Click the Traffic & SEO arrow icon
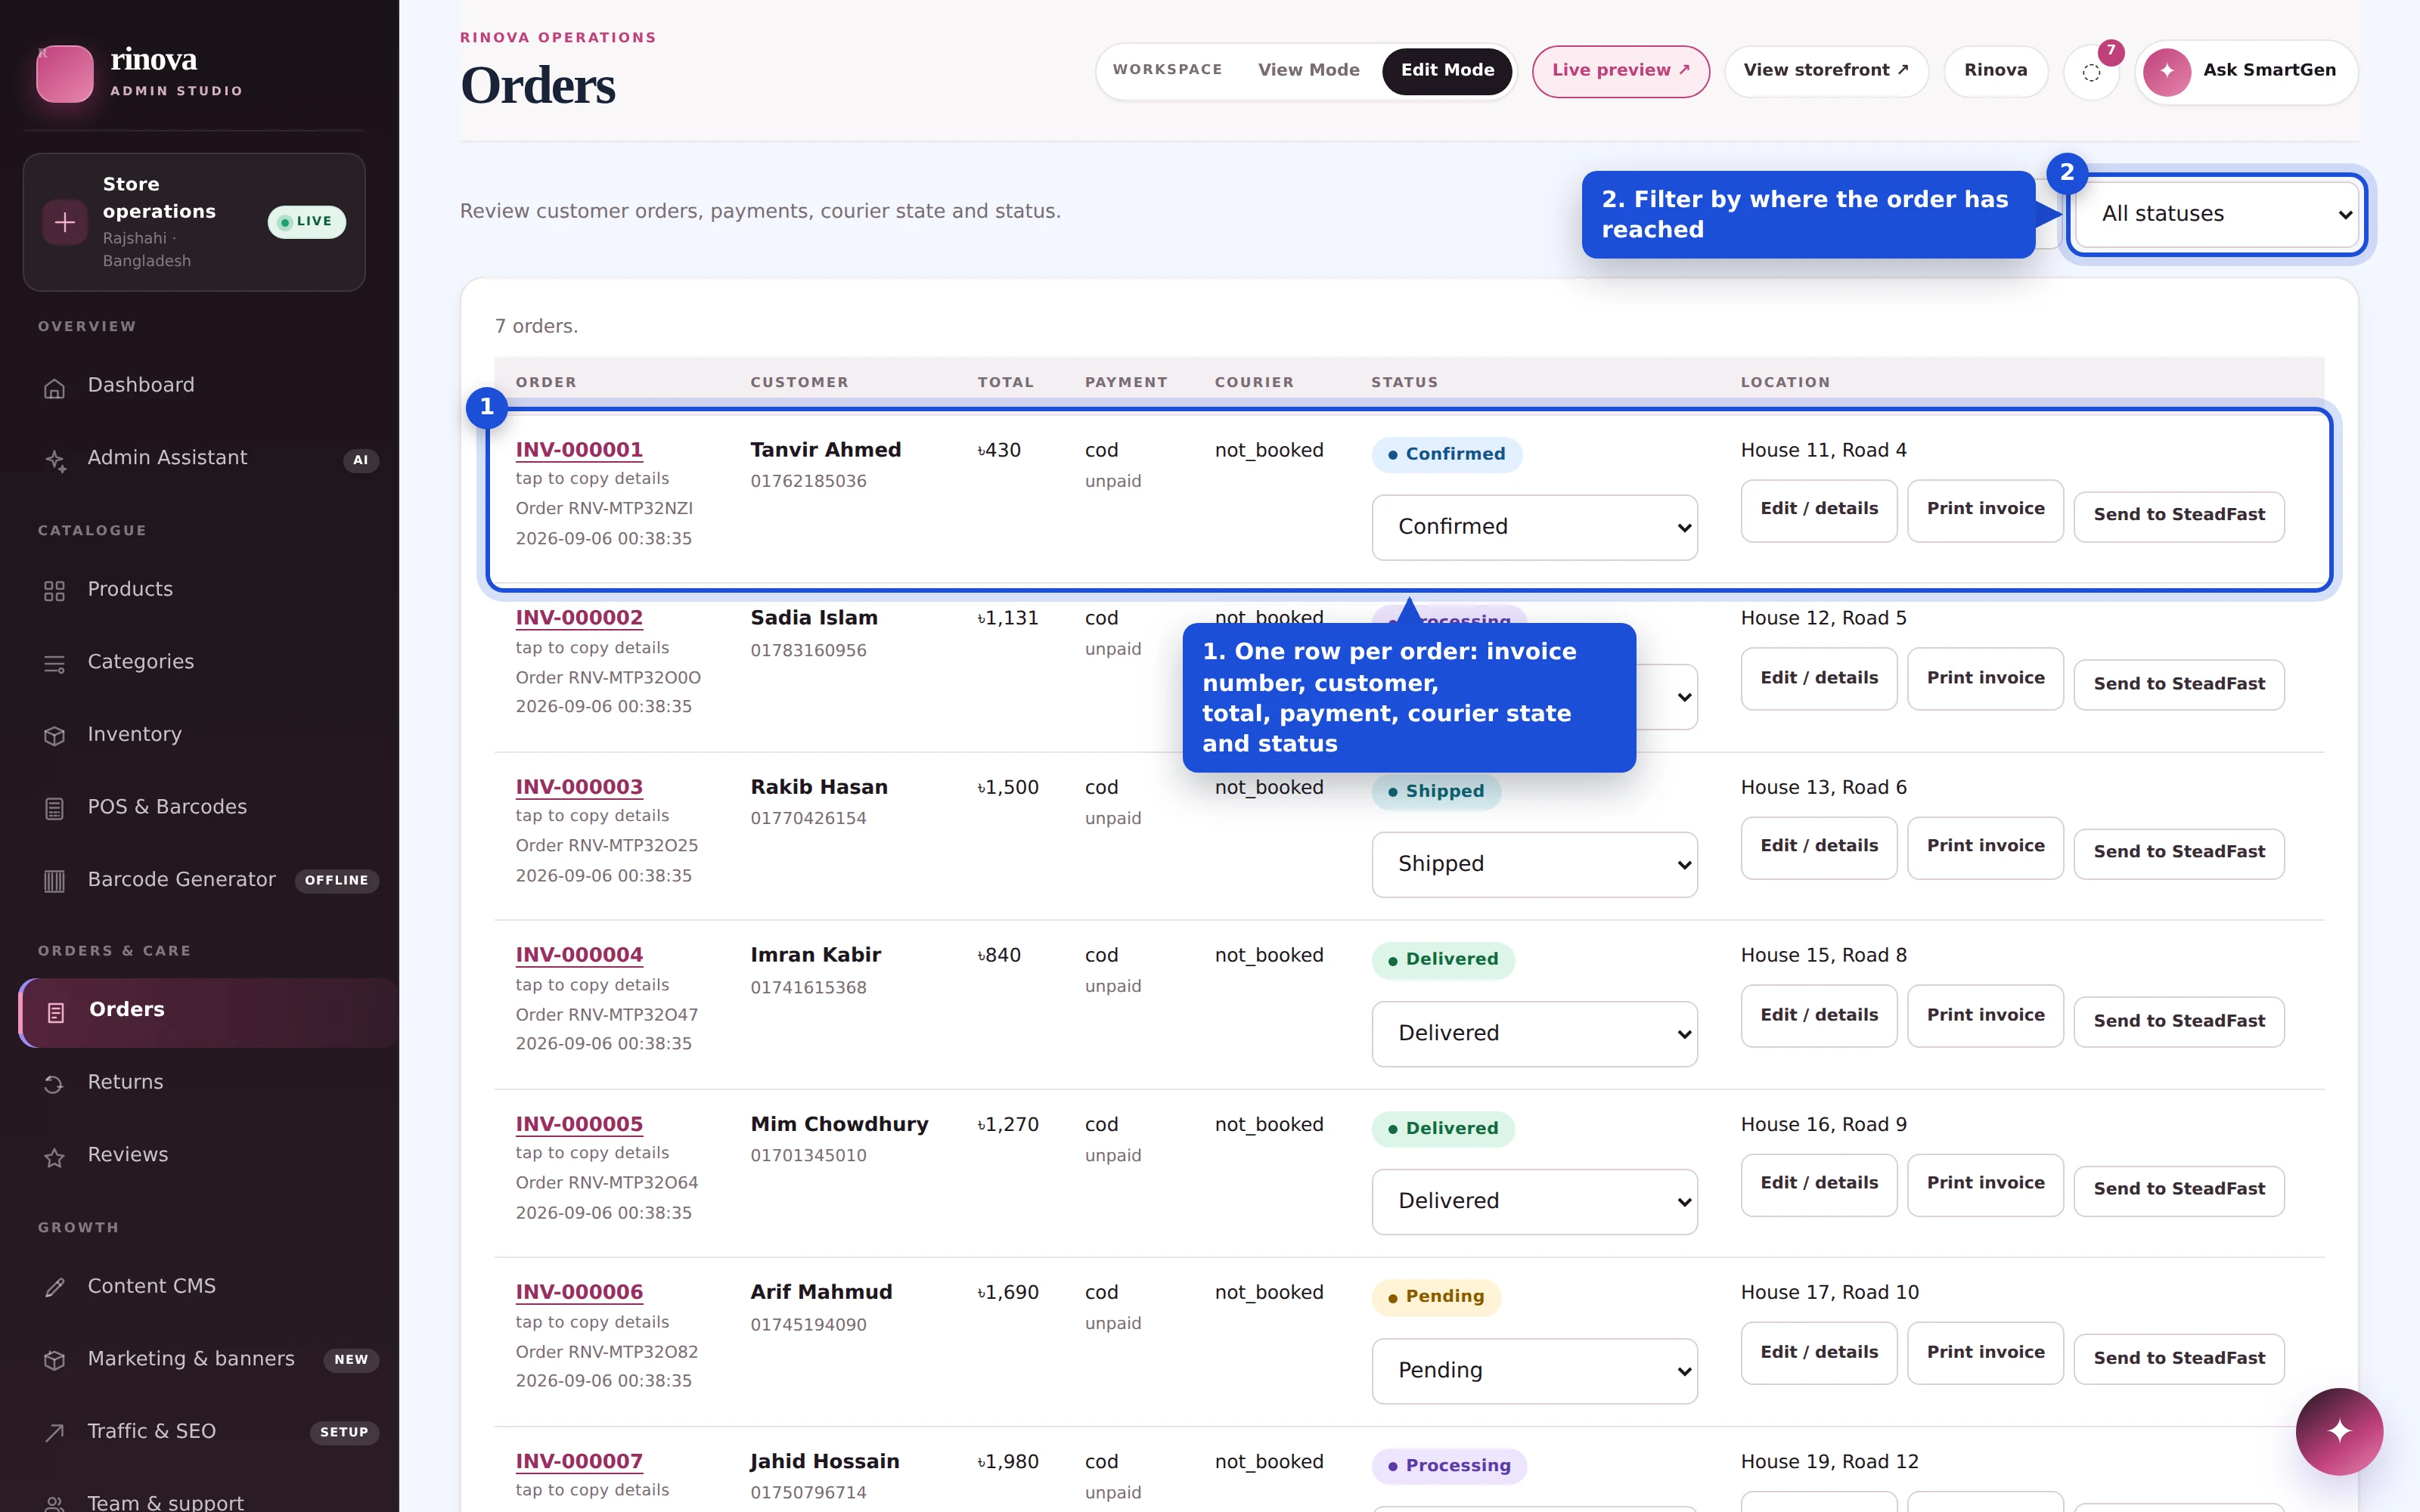2420x1512 pixels. click(55, 1433)
